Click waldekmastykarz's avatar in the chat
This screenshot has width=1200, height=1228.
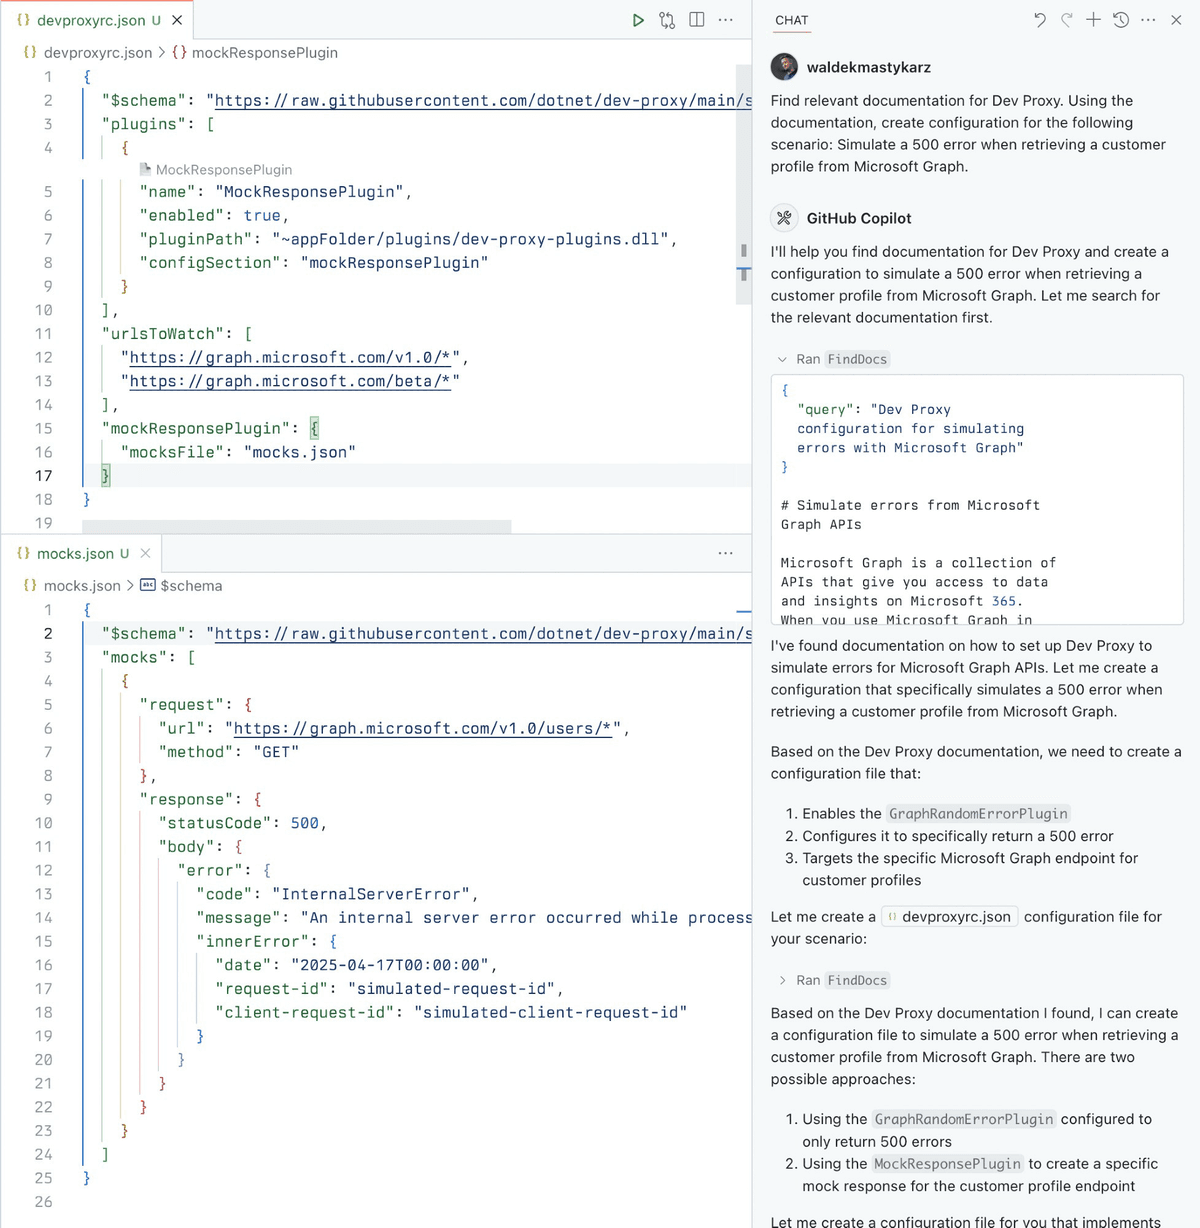(784, 67)
